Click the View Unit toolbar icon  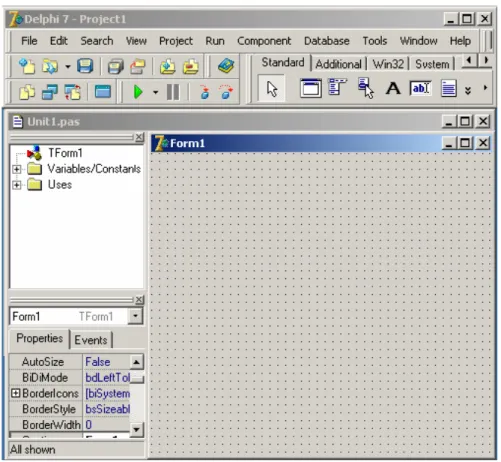coord(27,92)
